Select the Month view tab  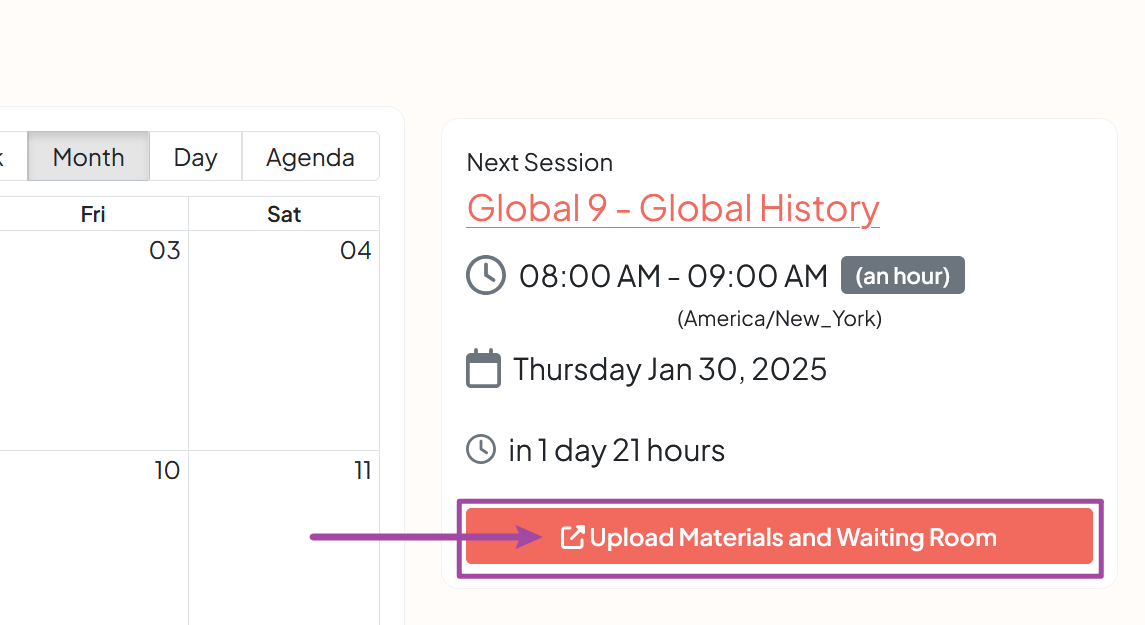pos(88,156)
